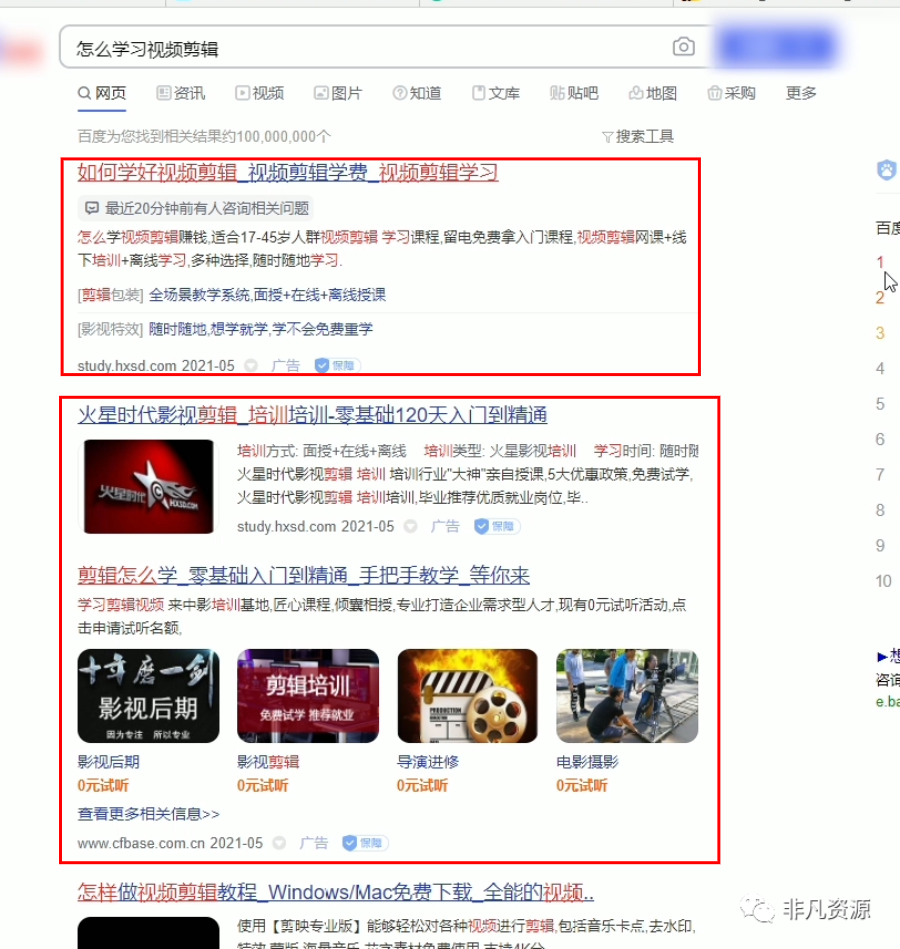Select hot-list item number 10

pos(883,581)
